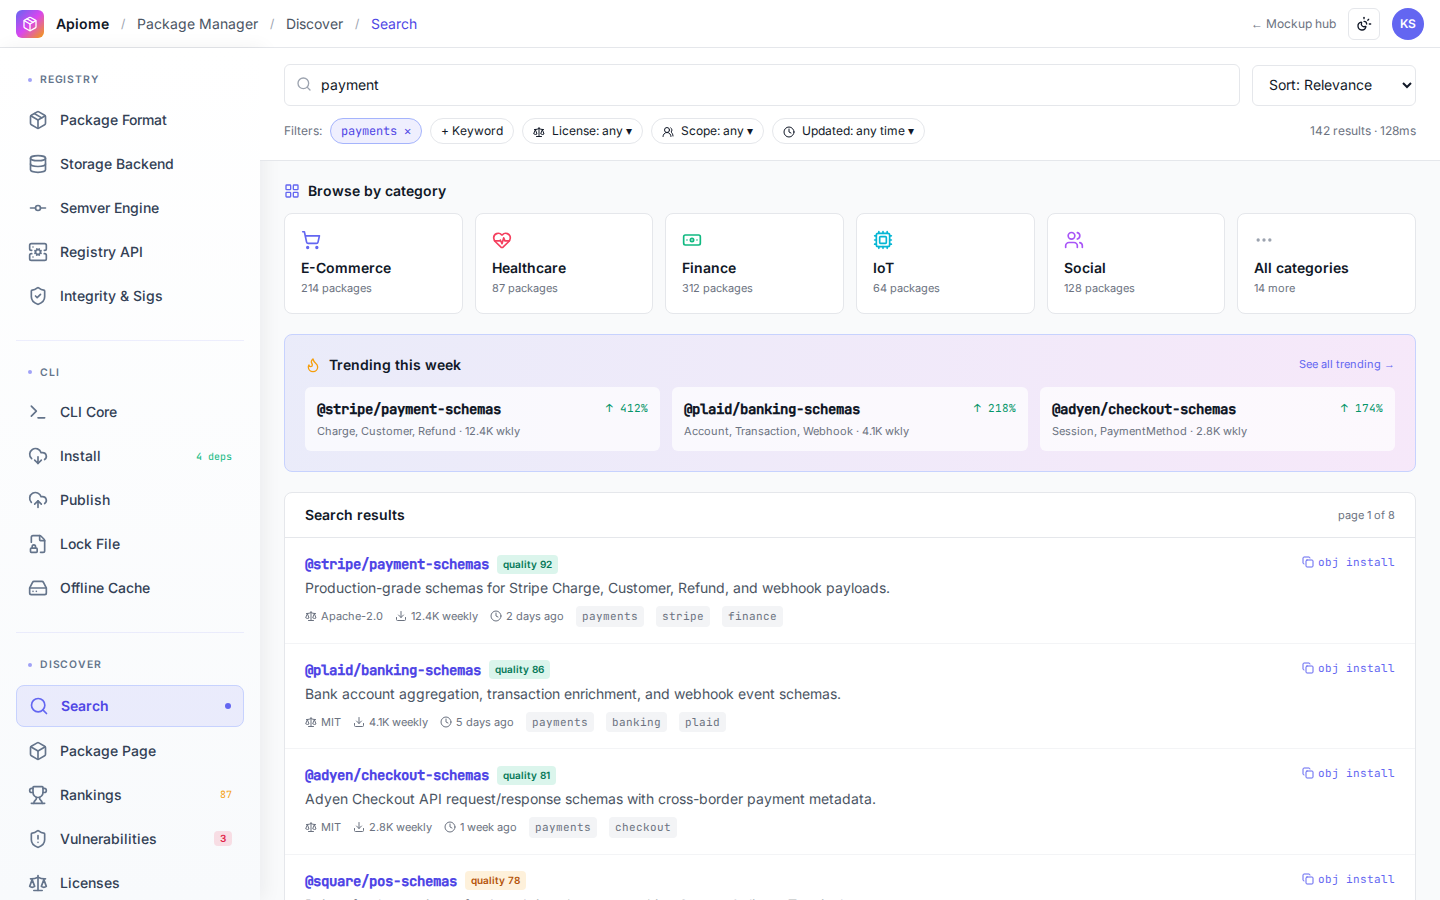Open Integrity & Sigs in sidebar
This screenshot has width=1440, height=900.
pyautogui.click(x=130, y=296)
